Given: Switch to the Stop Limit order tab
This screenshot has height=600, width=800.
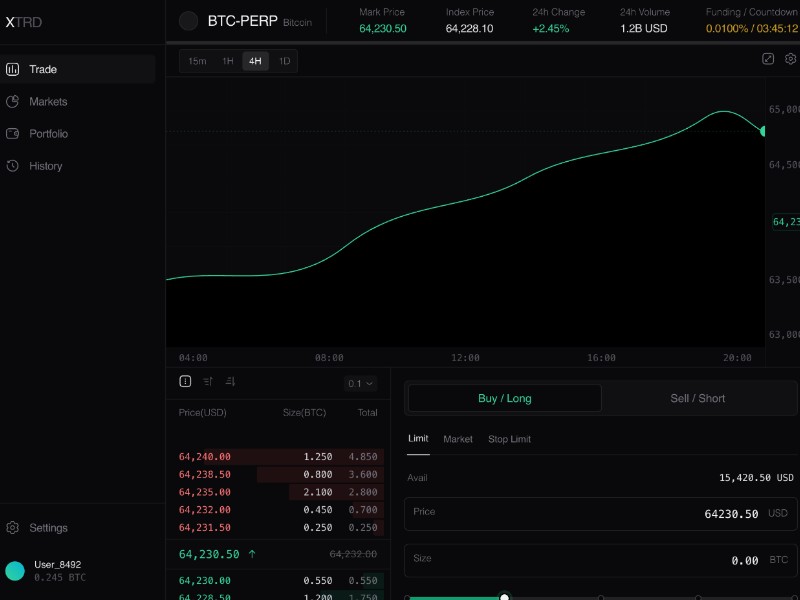Looking at the screenshot, I should pyautogui.click(x=509, y=439).
